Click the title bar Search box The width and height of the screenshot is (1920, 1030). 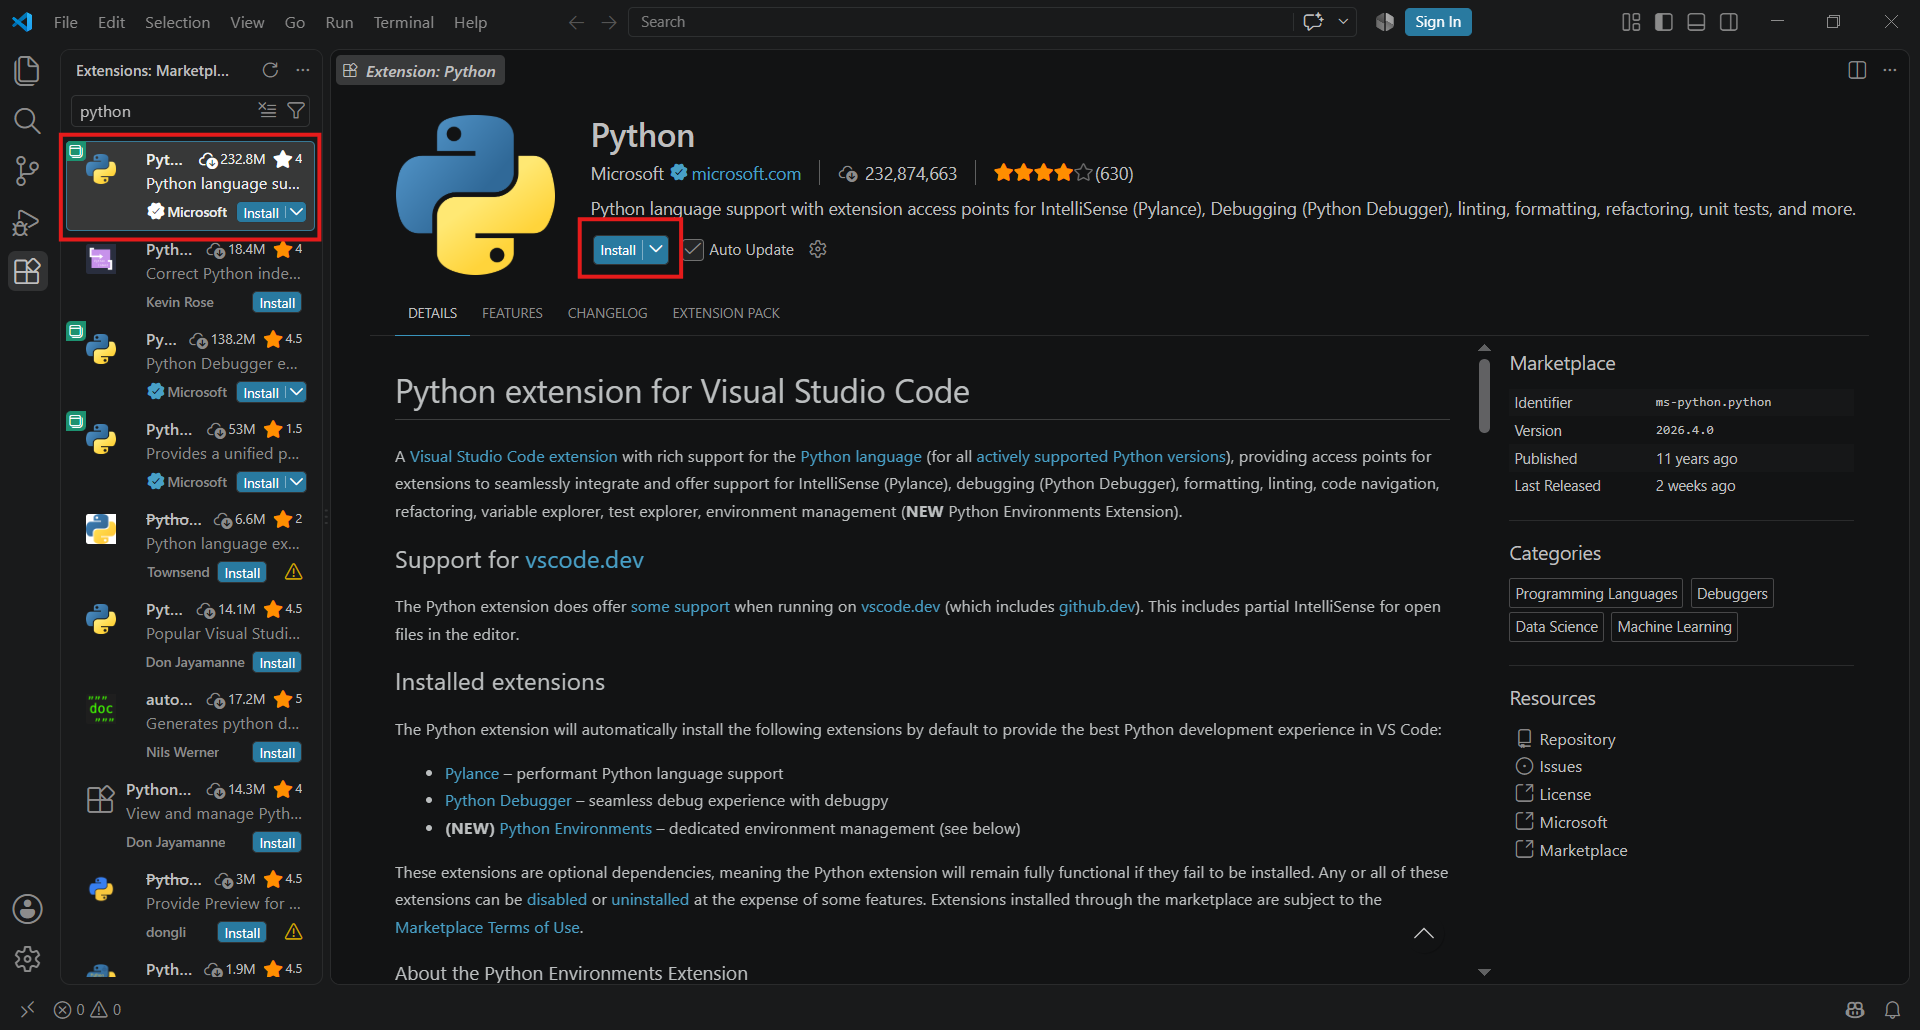click(960, 22)
